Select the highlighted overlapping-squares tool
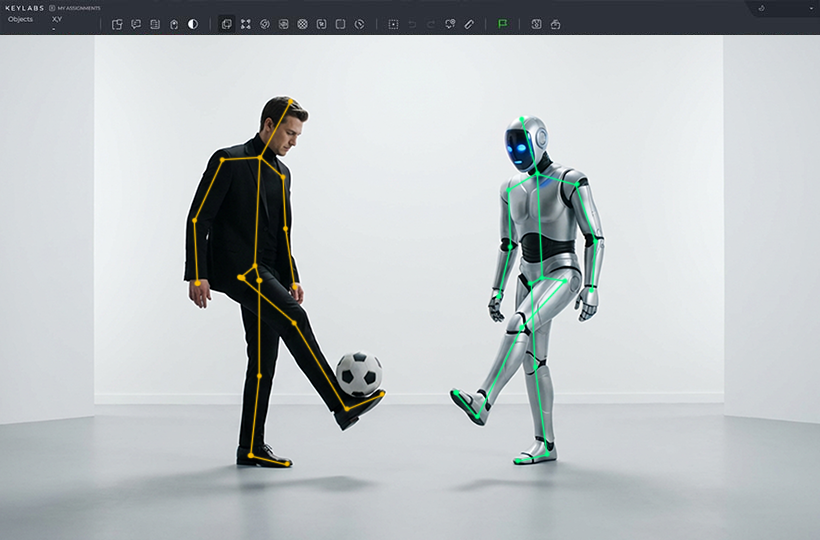This screenshot has height=540, width=820. click(226, 24)
